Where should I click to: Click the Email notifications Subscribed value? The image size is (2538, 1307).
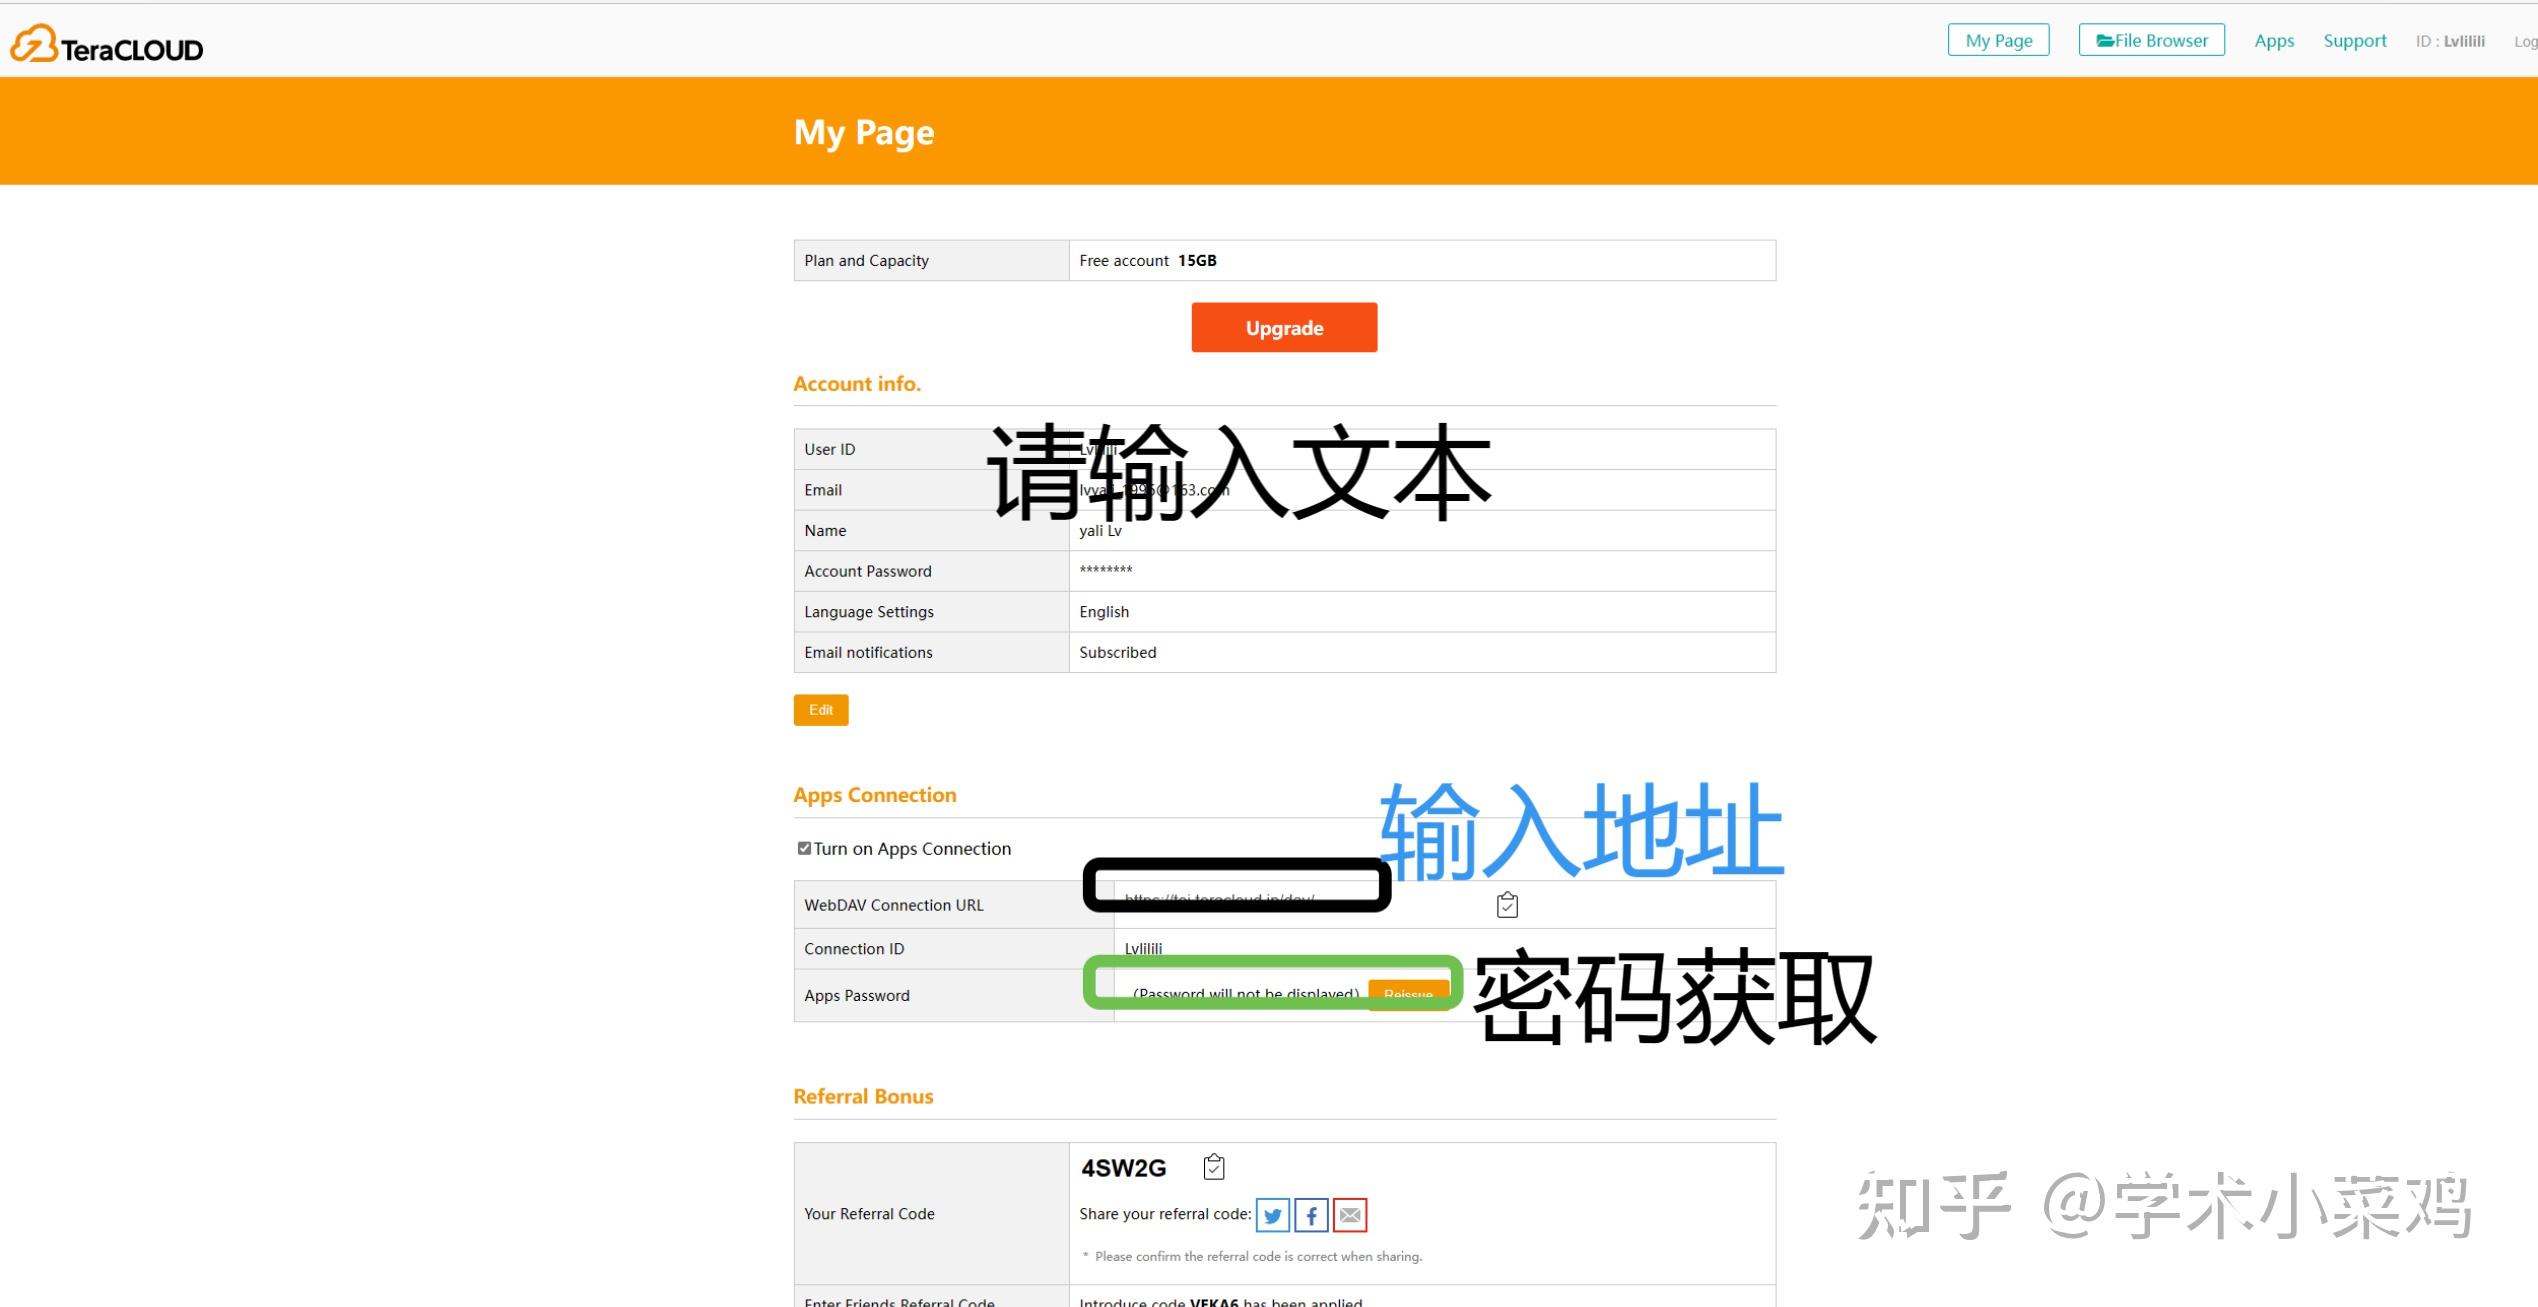pyautogui.click(x=1117, y=652)
